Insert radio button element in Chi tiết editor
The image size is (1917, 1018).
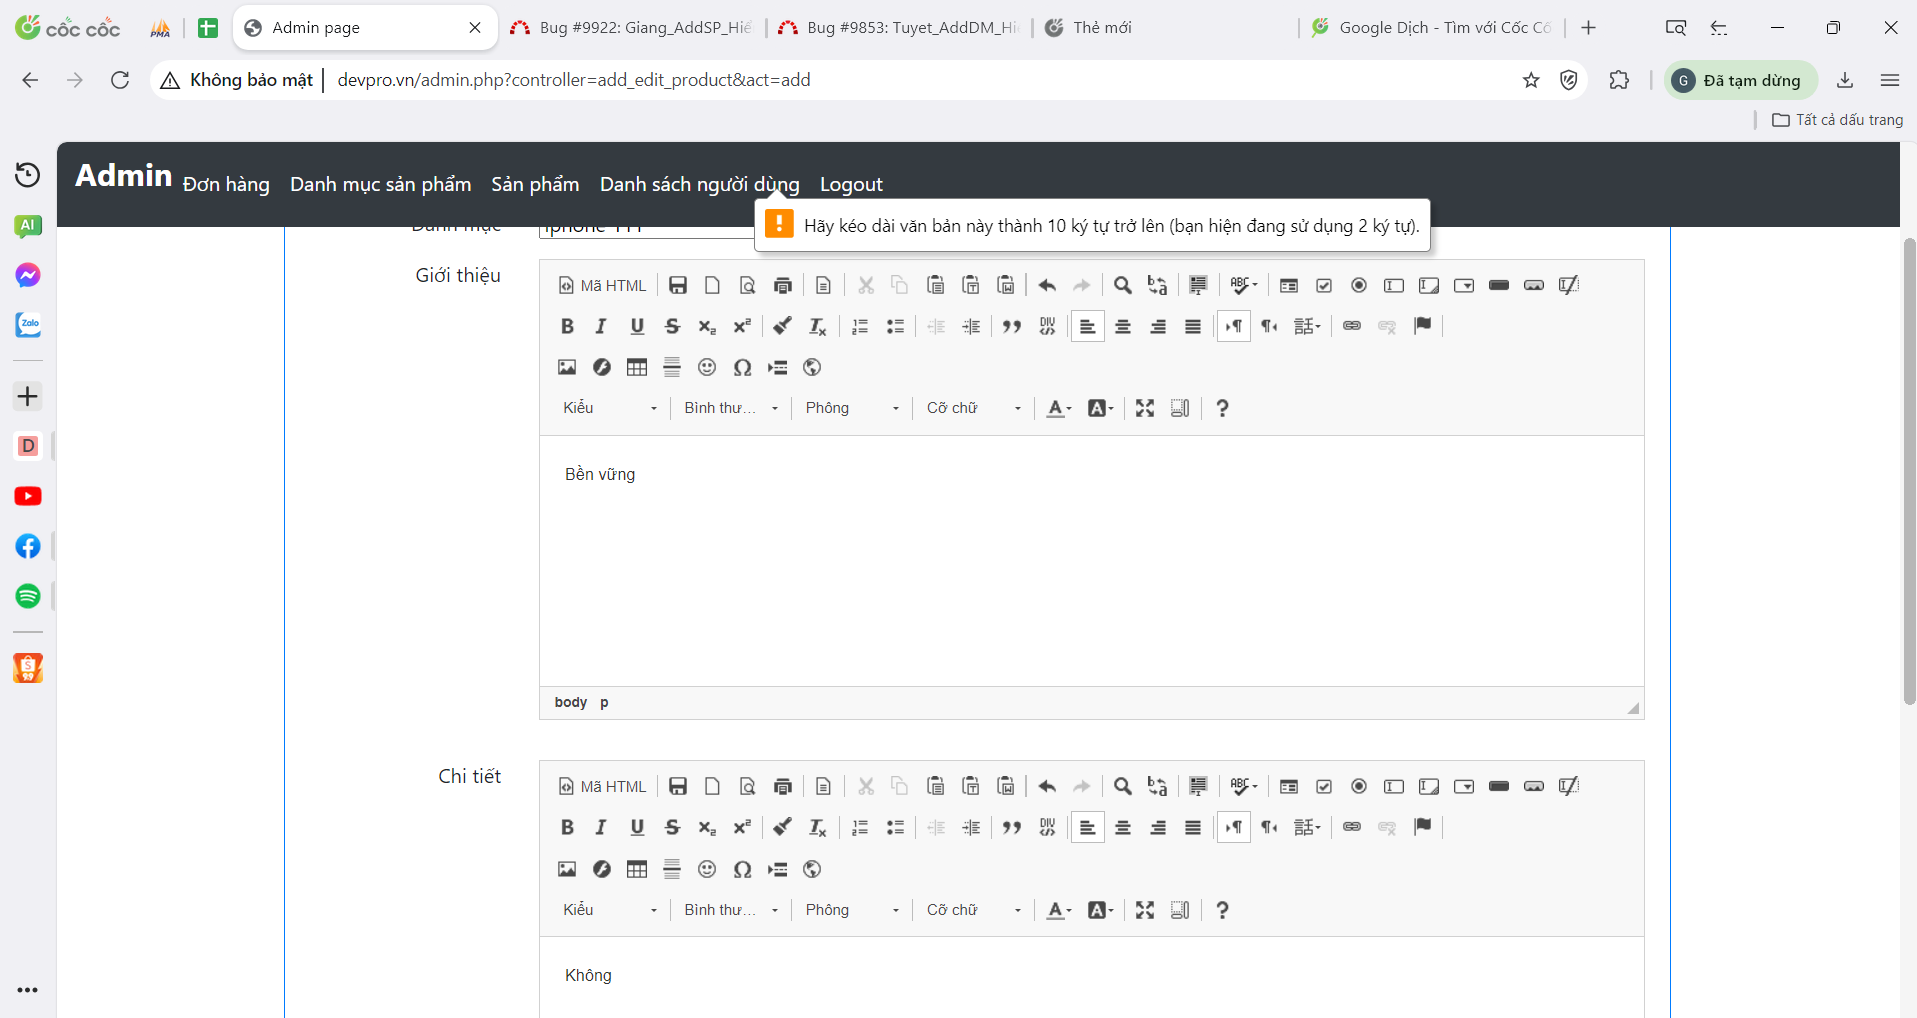click(1359, 787)
